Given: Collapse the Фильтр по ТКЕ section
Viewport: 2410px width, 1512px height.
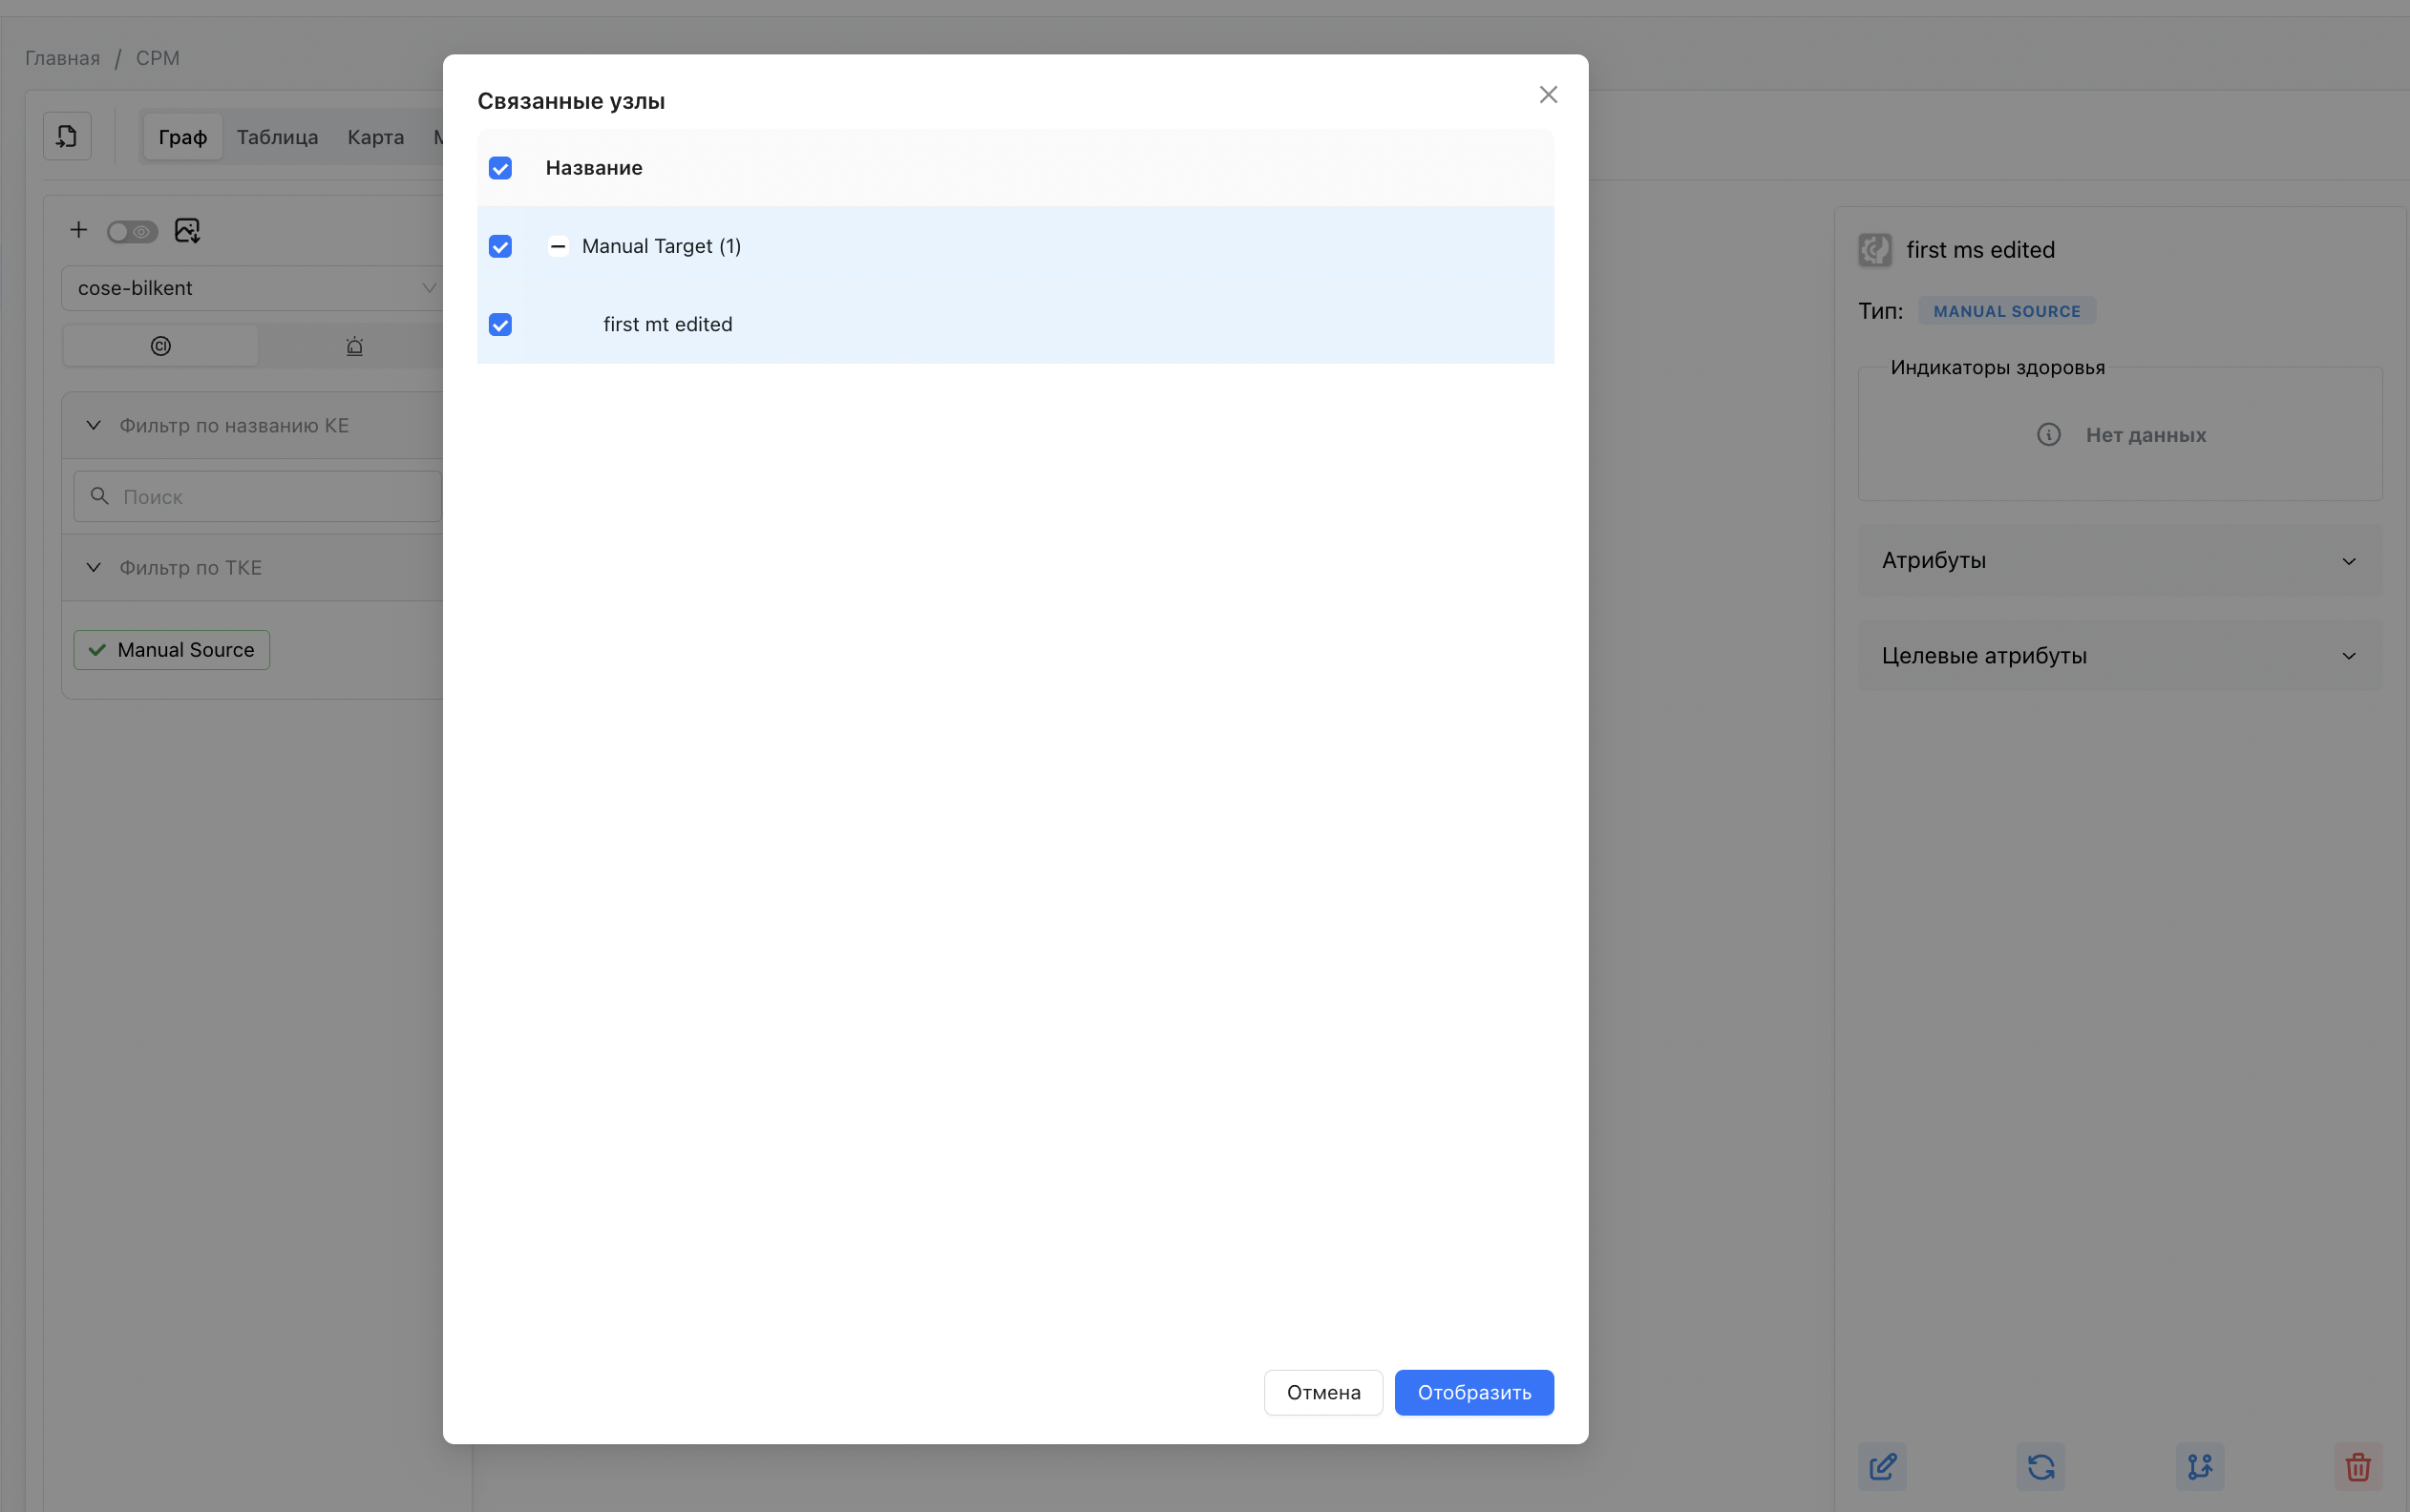Looking at the screenshot, I should 252,567.
